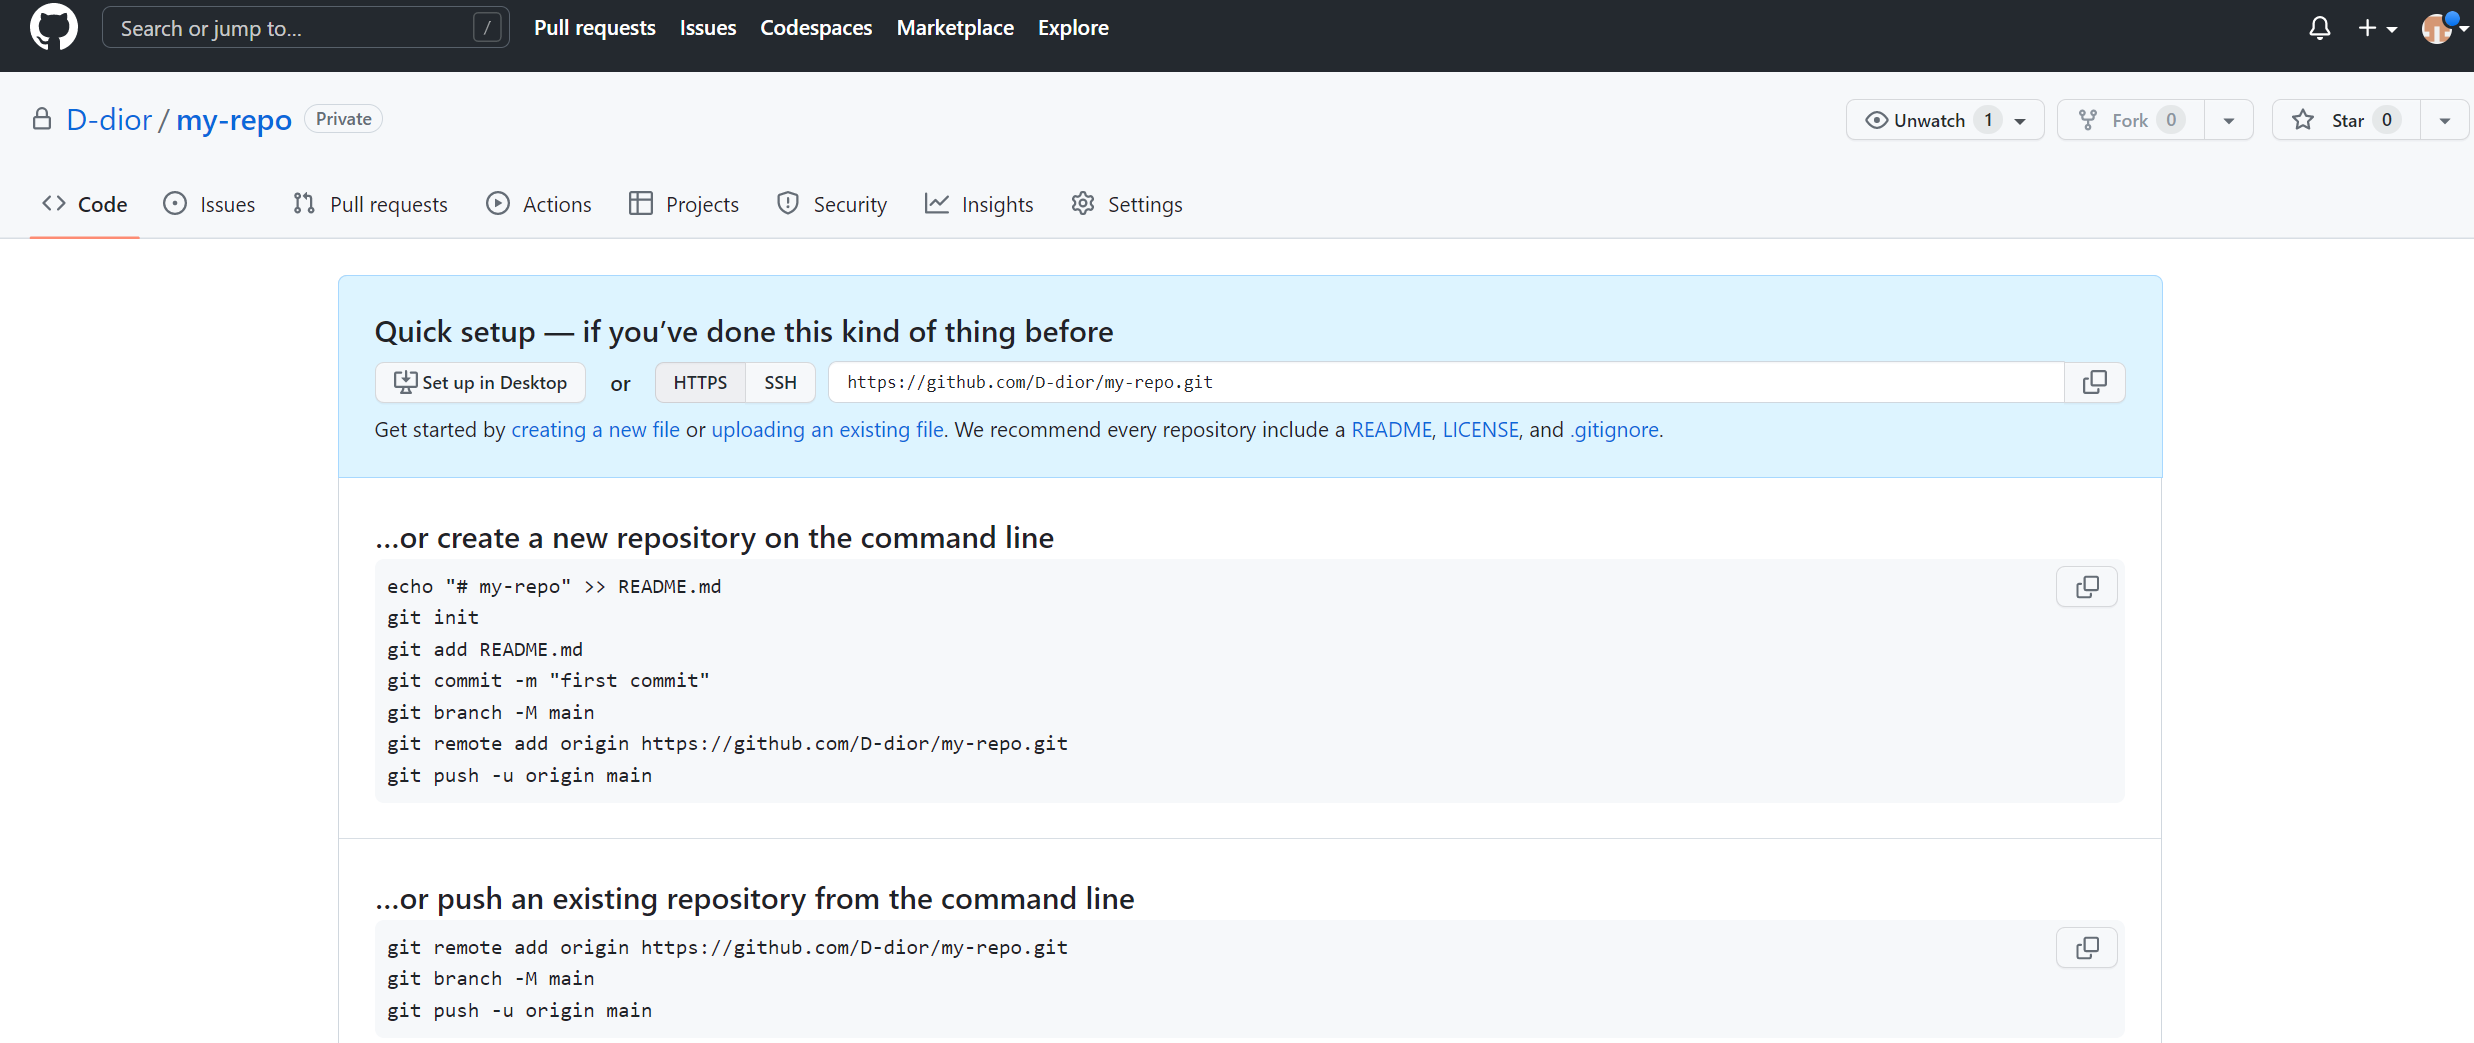Open the Actions tab
Screen dimensions: 2474x1043
(538, 204)
